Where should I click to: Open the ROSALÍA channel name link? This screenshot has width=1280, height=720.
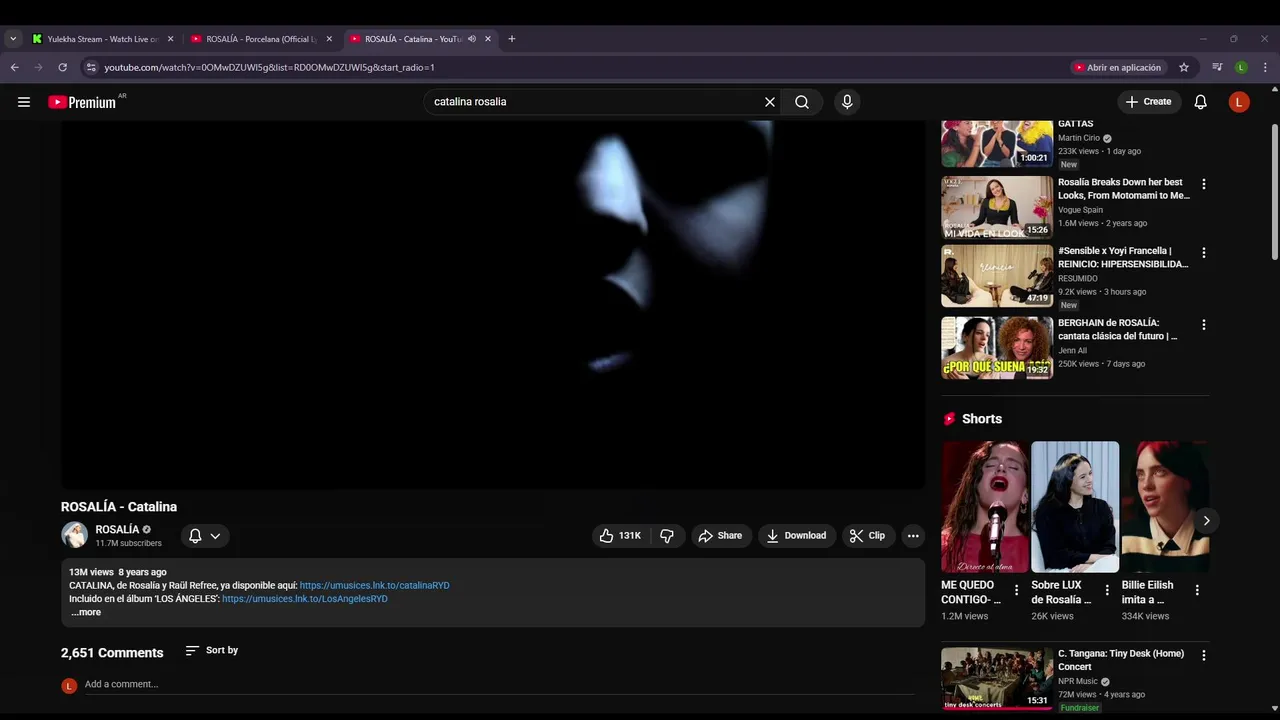pos(117,530)
